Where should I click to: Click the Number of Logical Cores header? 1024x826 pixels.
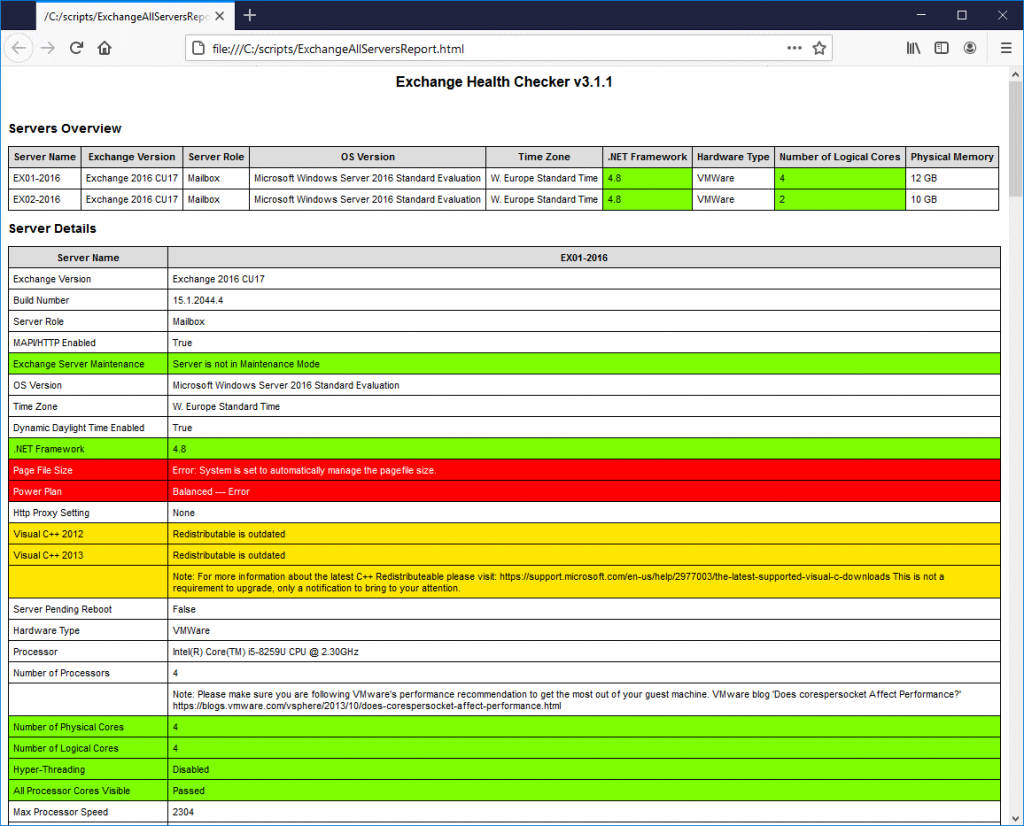(839, 157)
